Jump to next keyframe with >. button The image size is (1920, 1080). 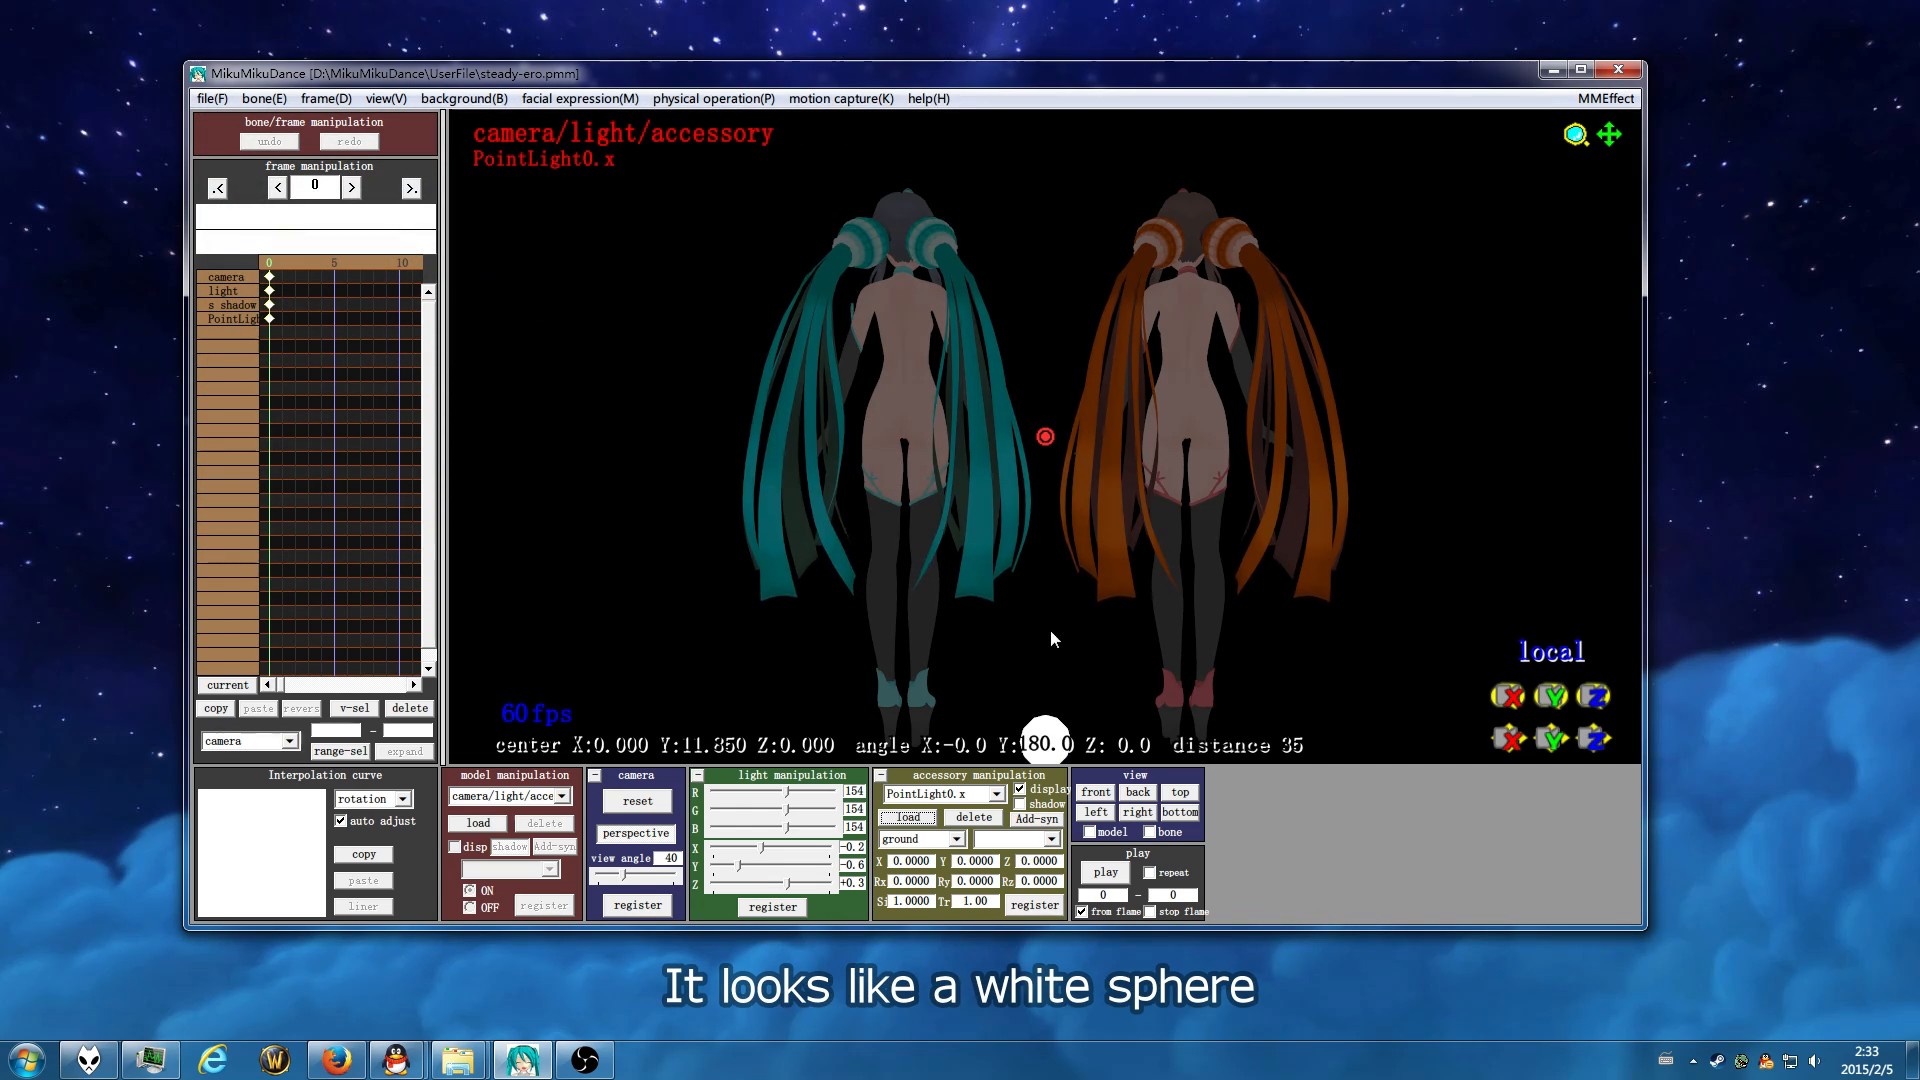(x=411, y=188)
